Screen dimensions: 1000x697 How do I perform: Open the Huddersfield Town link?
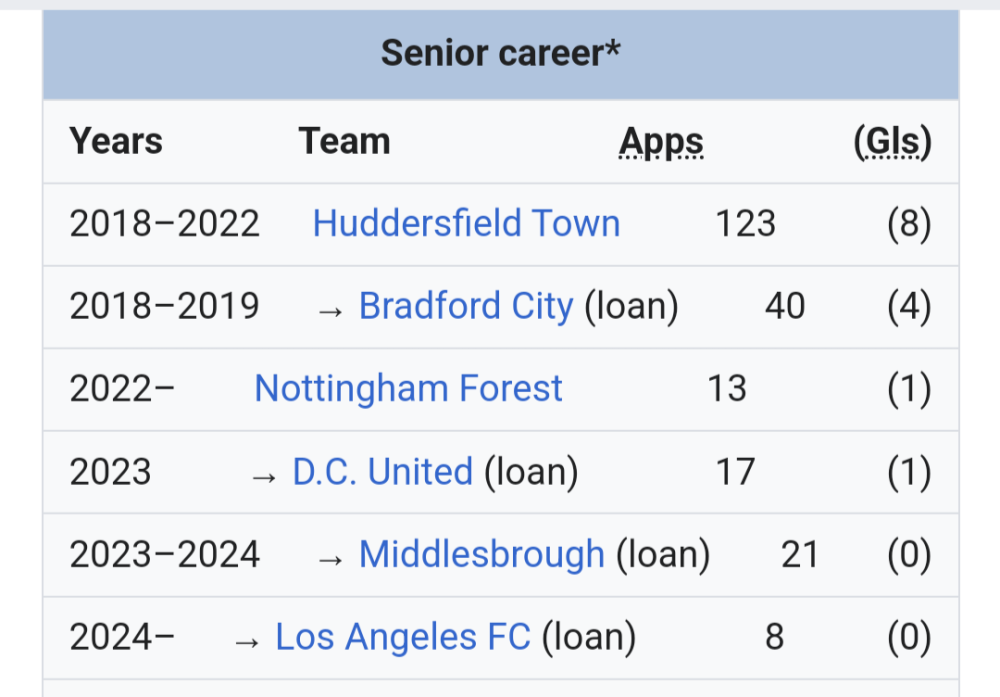(x=466, y=223)
